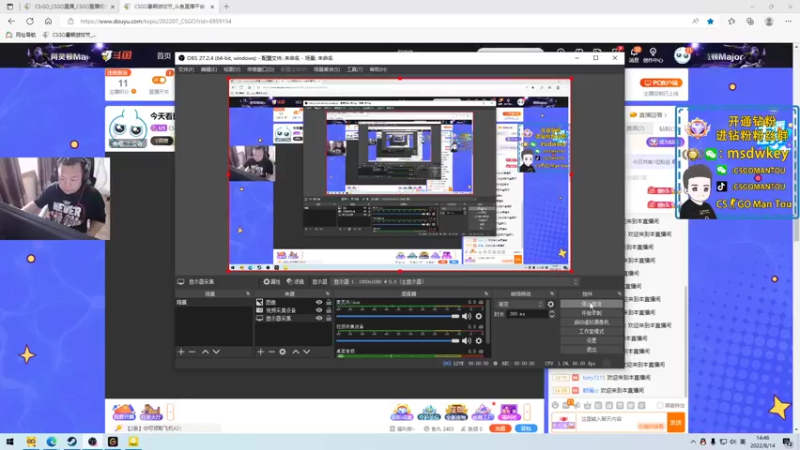This screenshot has height=450, width=800.
Task: Lock the video capture device source
Action: (x=329, y=310)
